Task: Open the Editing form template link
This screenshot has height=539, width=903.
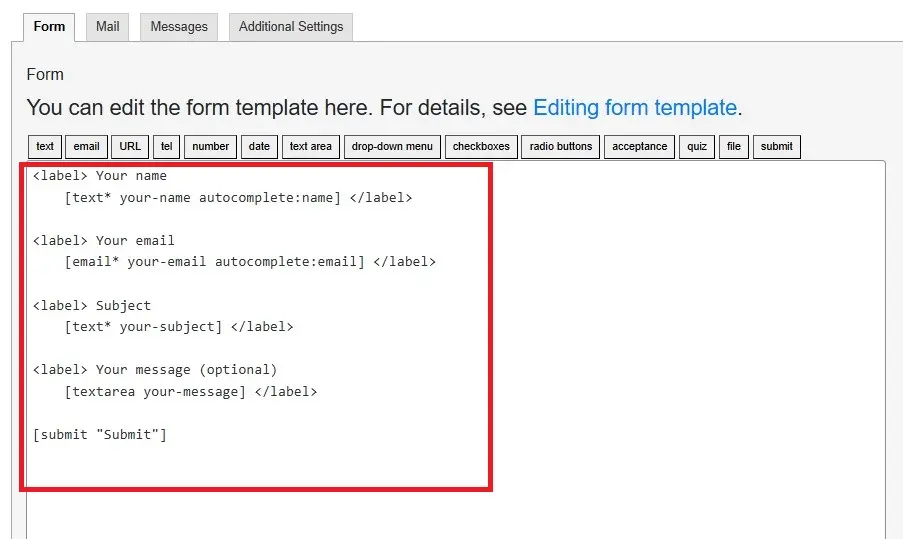Action: 635,108
